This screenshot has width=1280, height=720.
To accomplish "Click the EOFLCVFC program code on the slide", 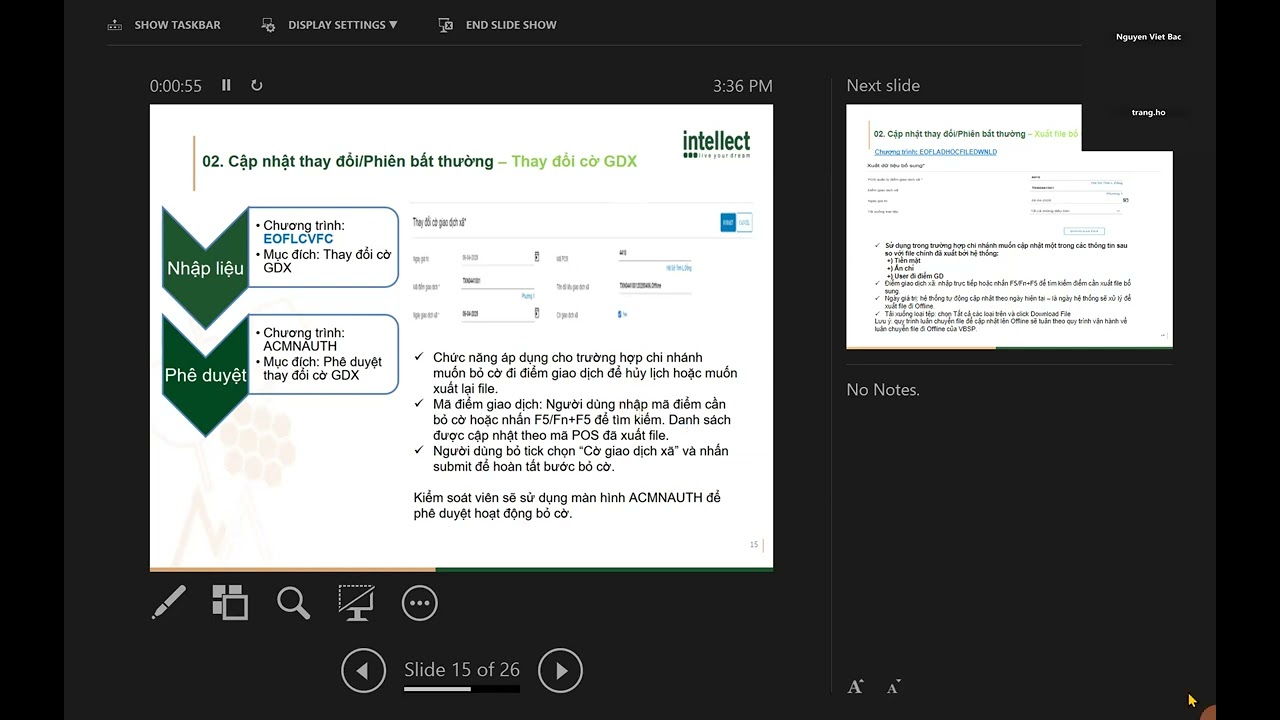I will tap(298, 239).
